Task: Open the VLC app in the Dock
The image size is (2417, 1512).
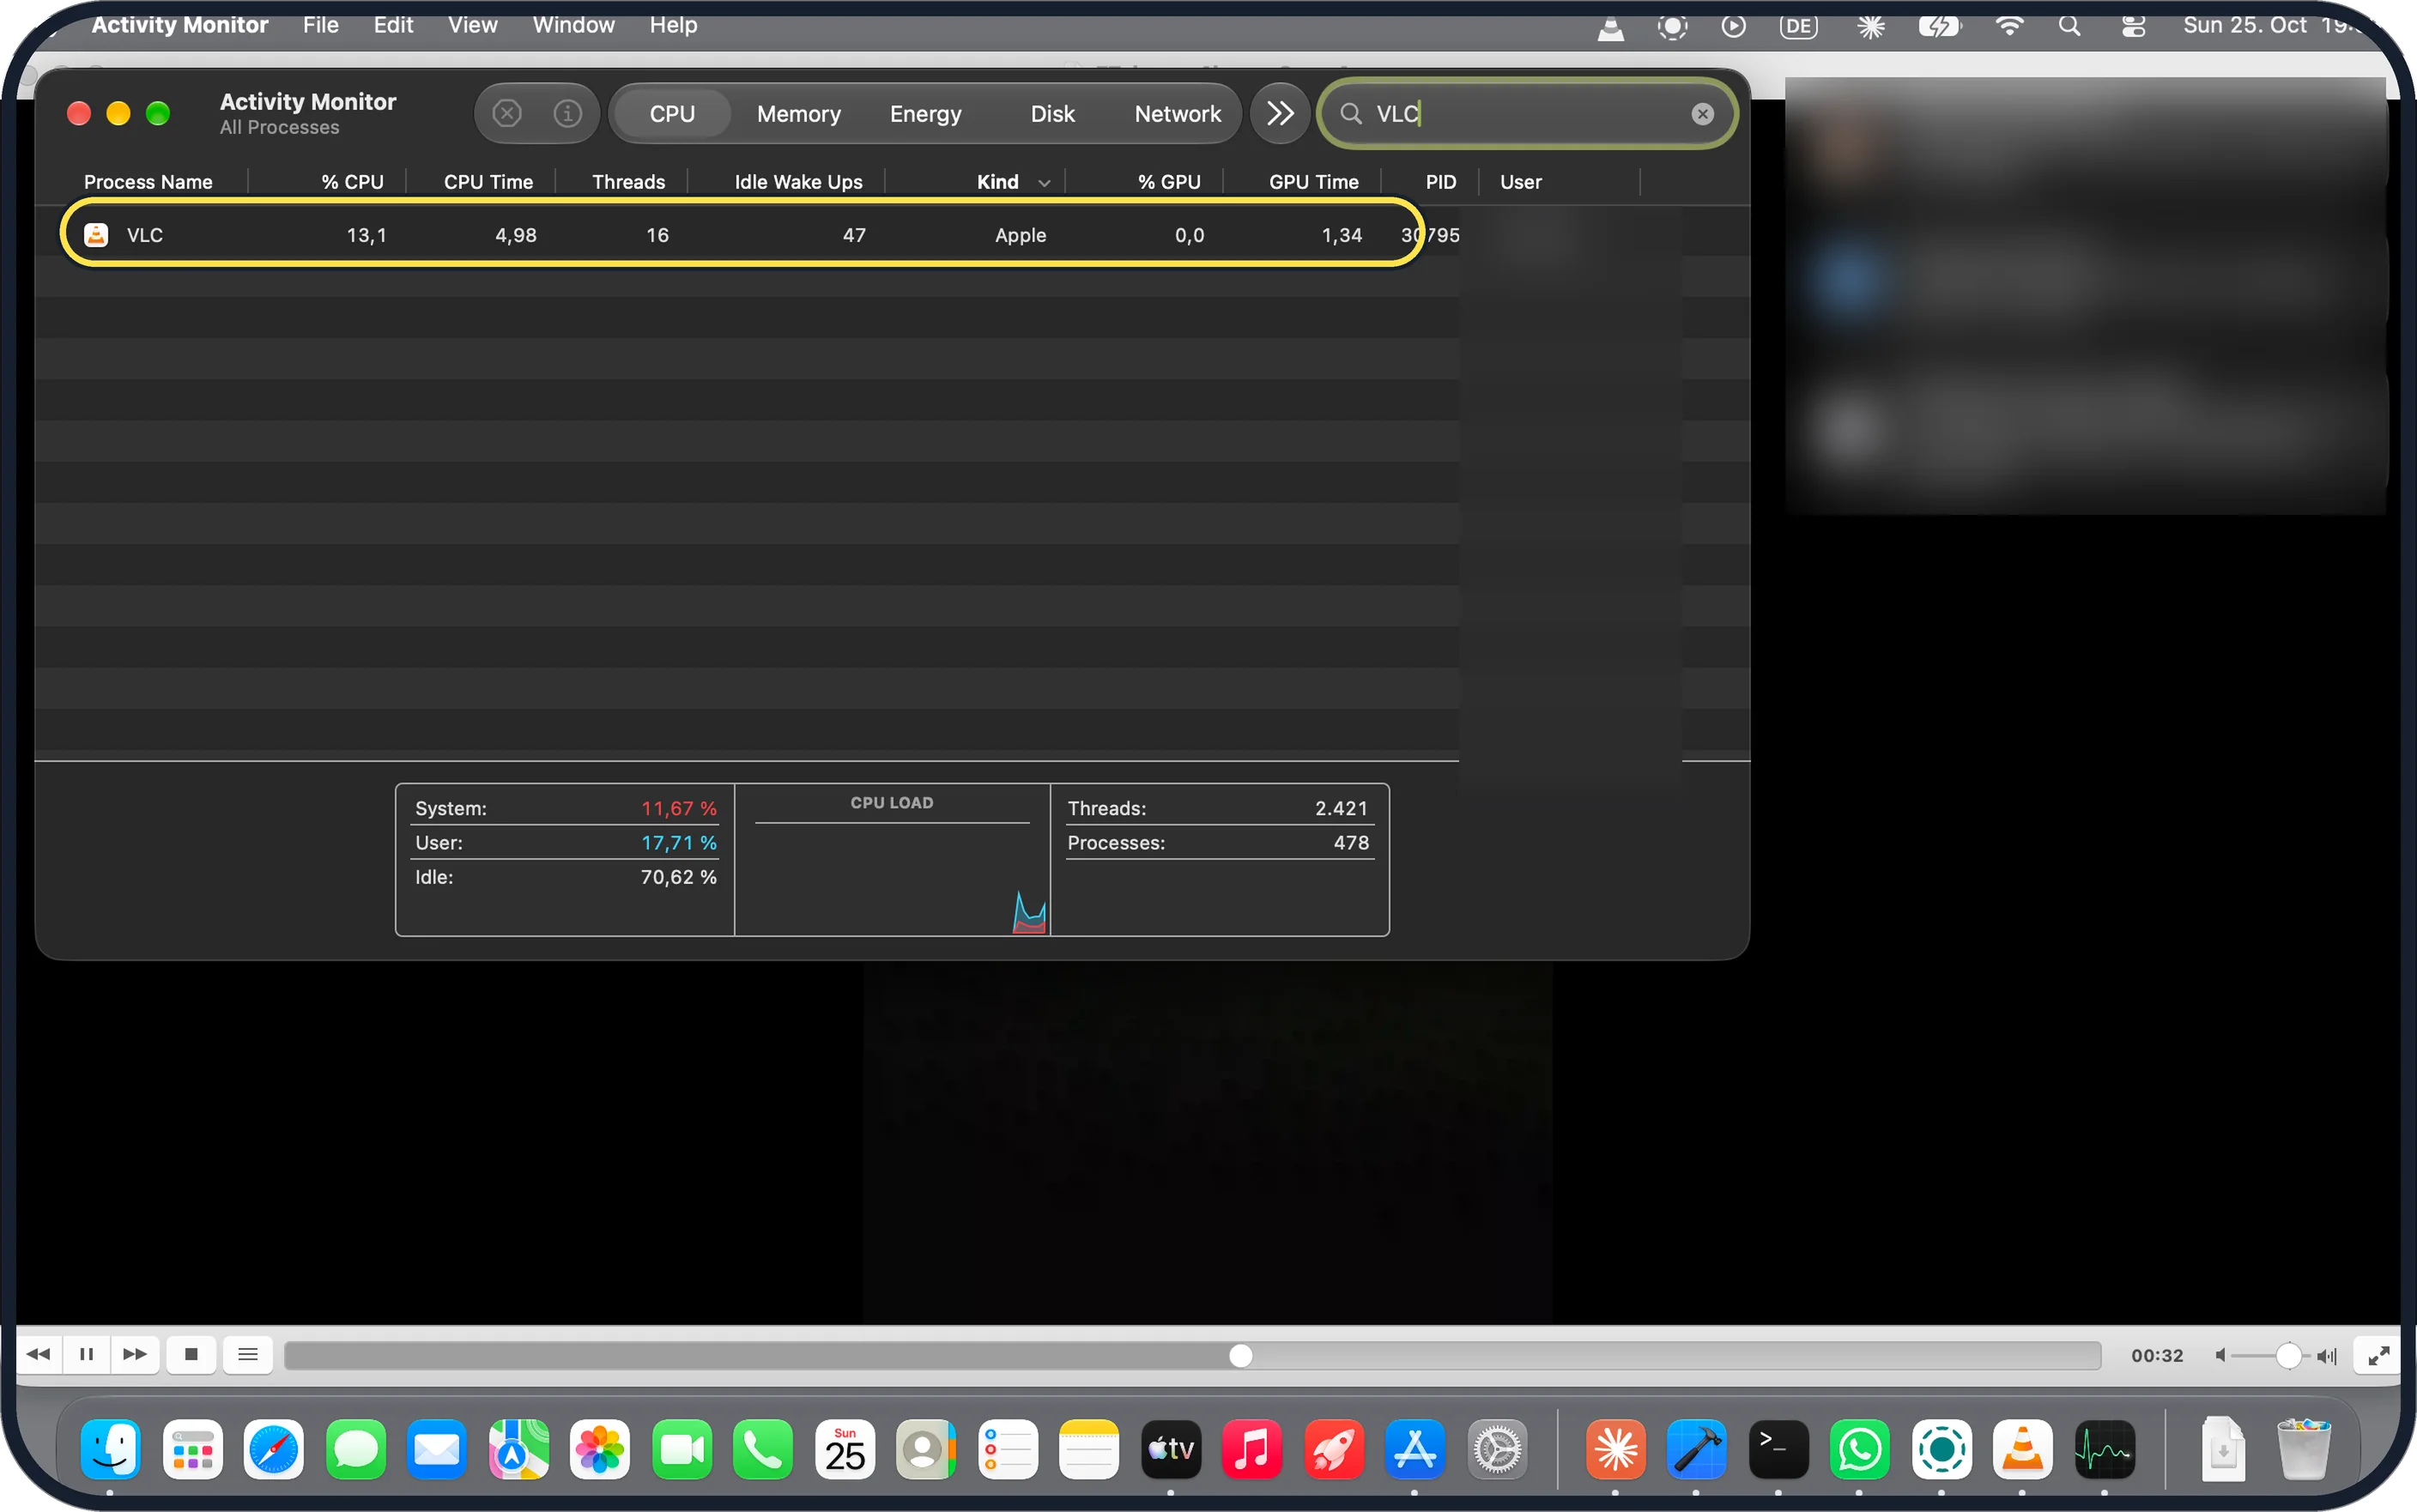Action: tap(2022, 1450)
